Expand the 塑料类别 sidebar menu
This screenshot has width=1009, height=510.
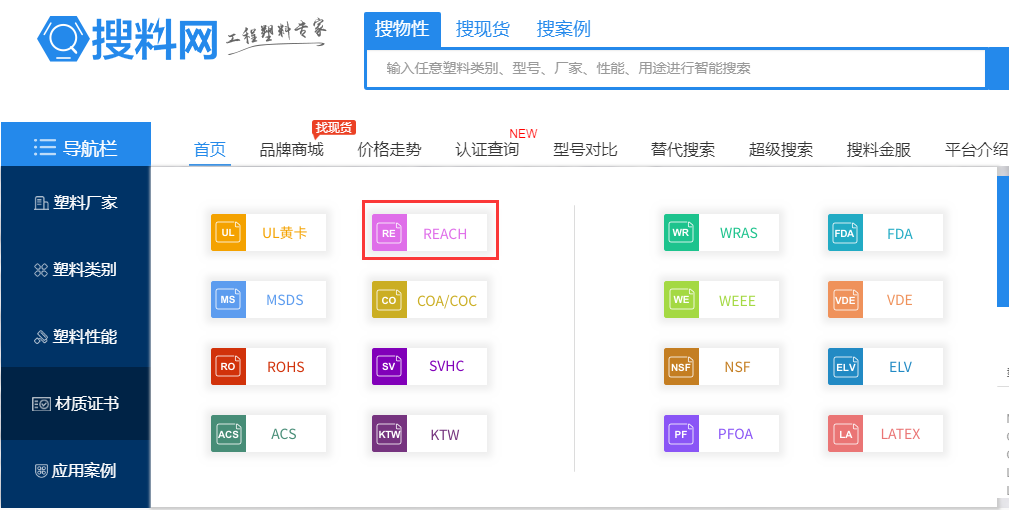75,270
